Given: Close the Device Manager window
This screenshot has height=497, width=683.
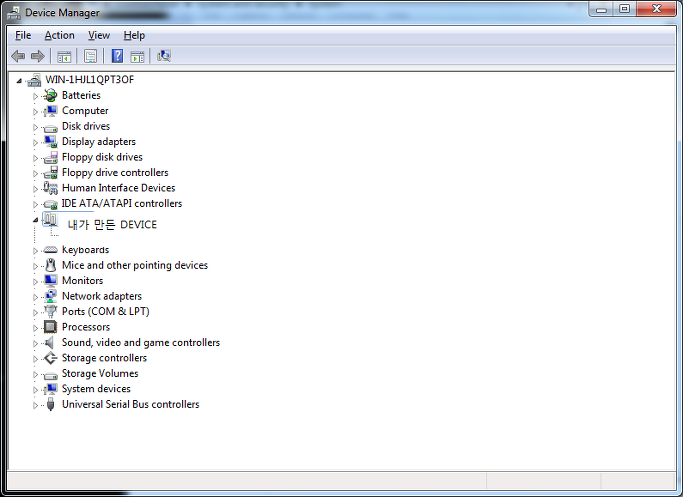Looking at the screenshot, I should tap(656, 9).
